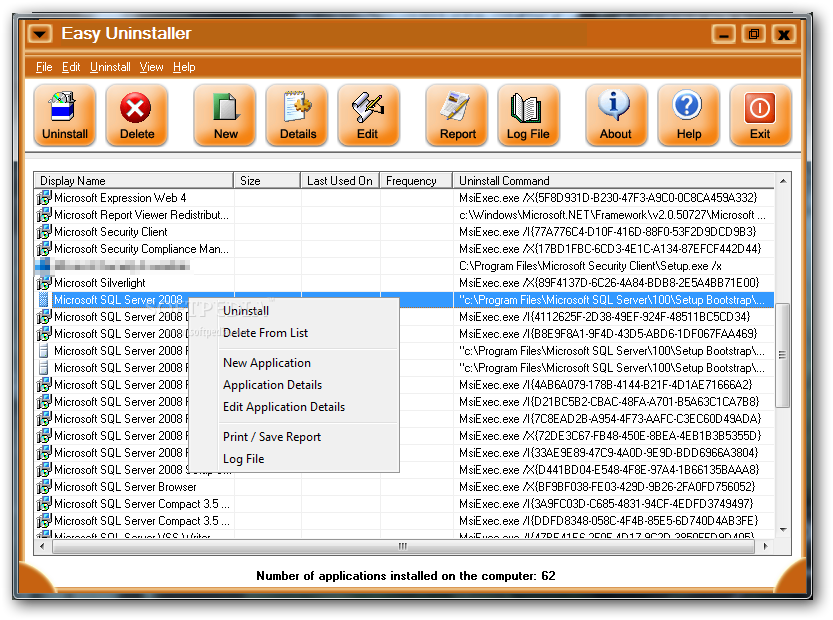The height and width of the screenshot is (620, 833).
Task: Click the list's vertical scrollbar thumb
Action: (782, 355)
